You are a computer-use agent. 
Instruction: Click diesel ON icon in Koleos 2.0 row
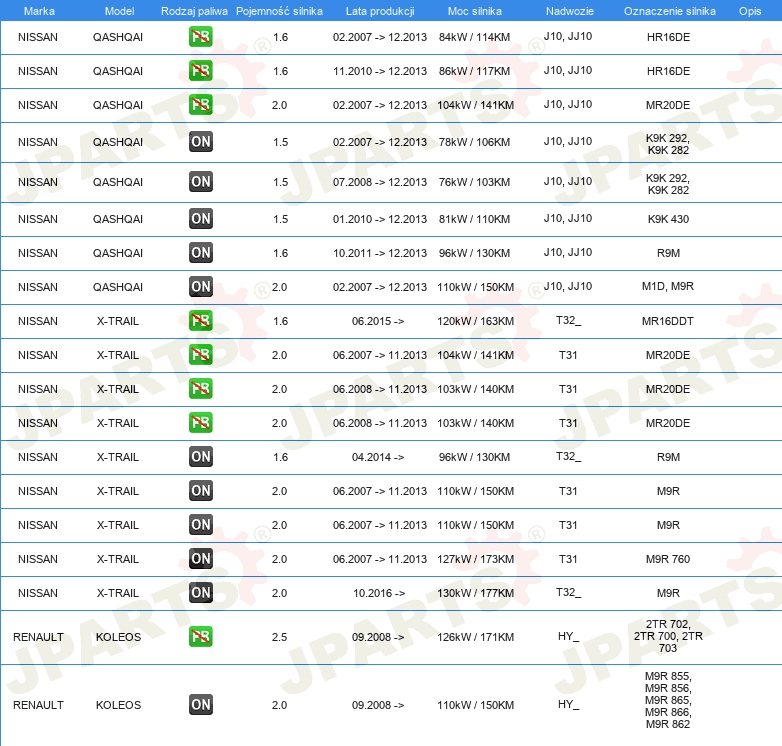pyautogui.click(x=200, y=705)
